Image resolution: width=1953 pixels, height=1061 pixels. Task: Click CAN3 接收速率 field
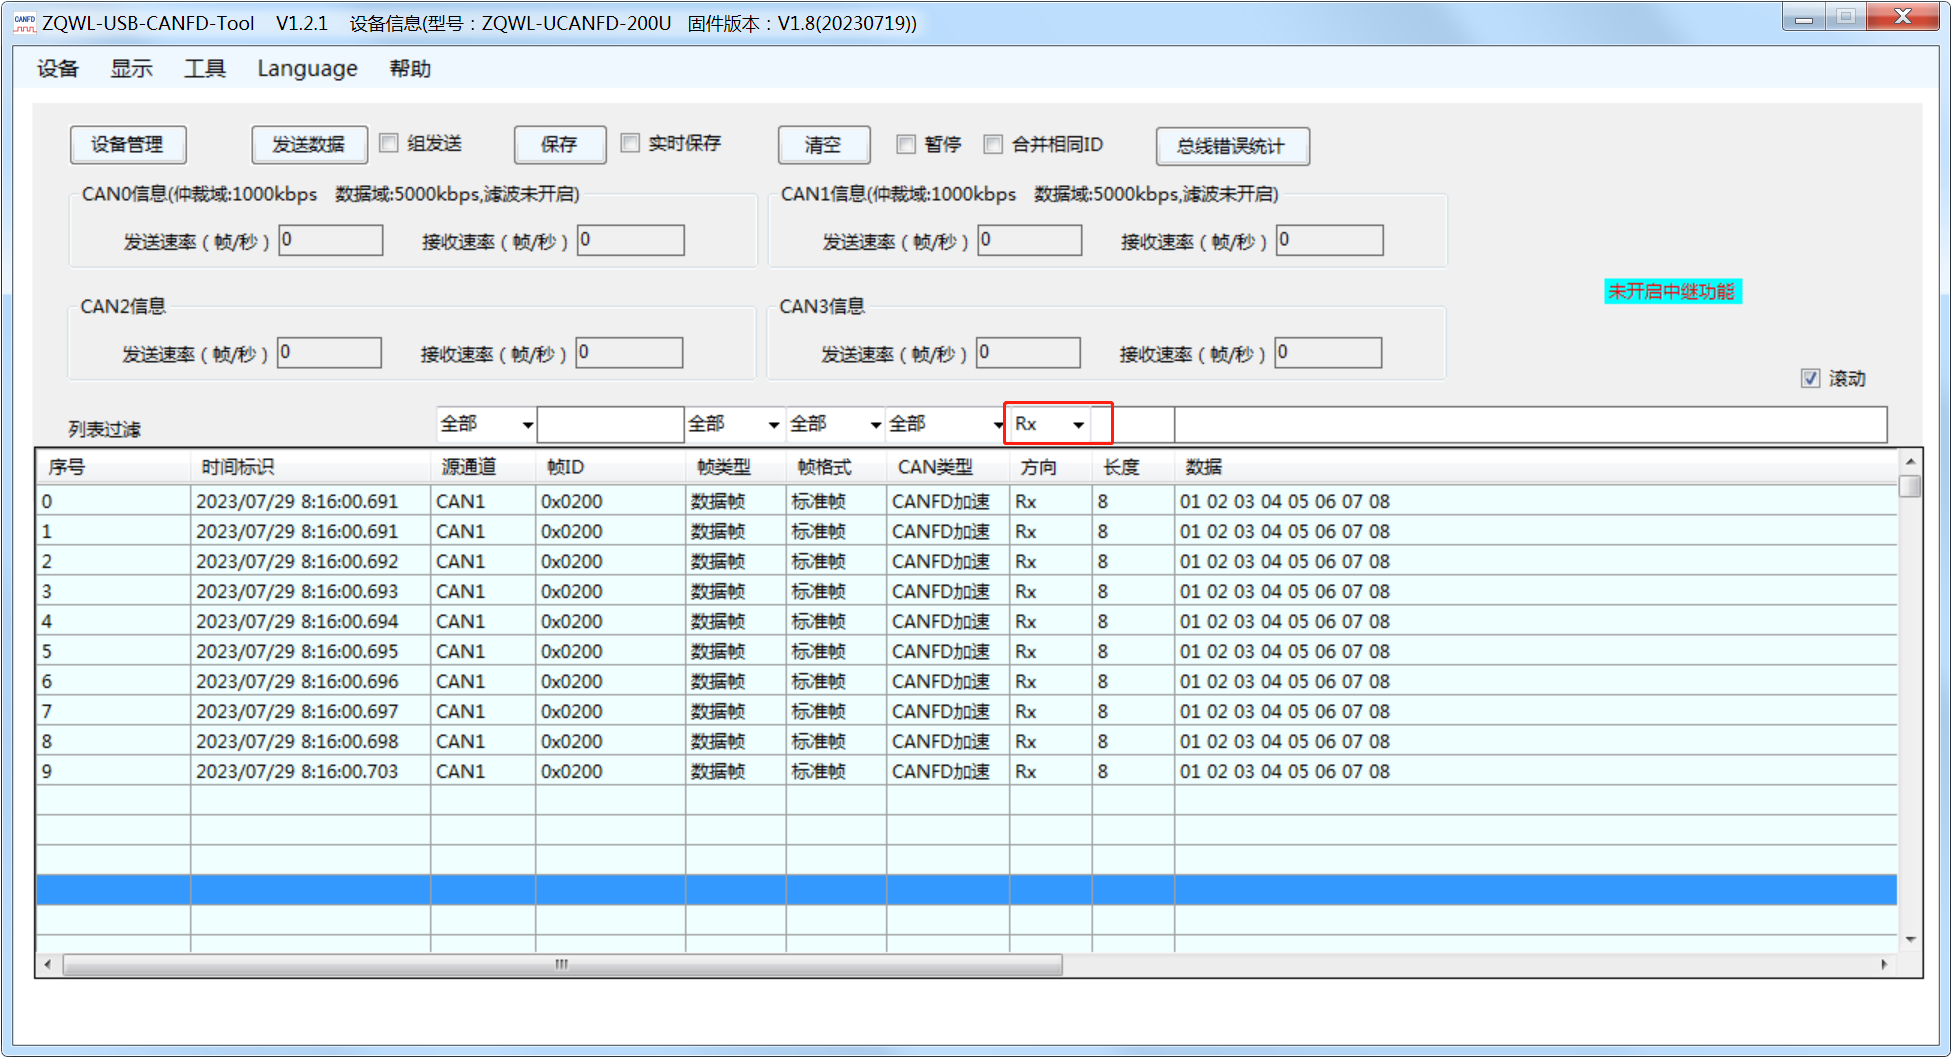coord(1329,353)
